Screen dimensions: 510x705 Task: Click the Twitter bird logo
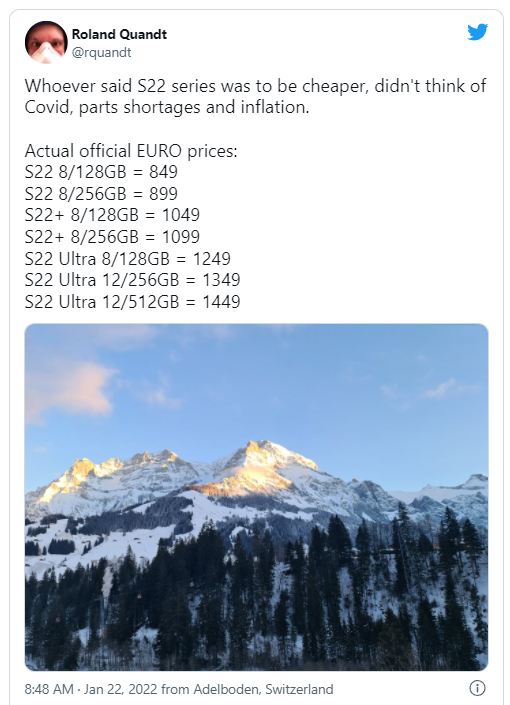click(477, 32)
